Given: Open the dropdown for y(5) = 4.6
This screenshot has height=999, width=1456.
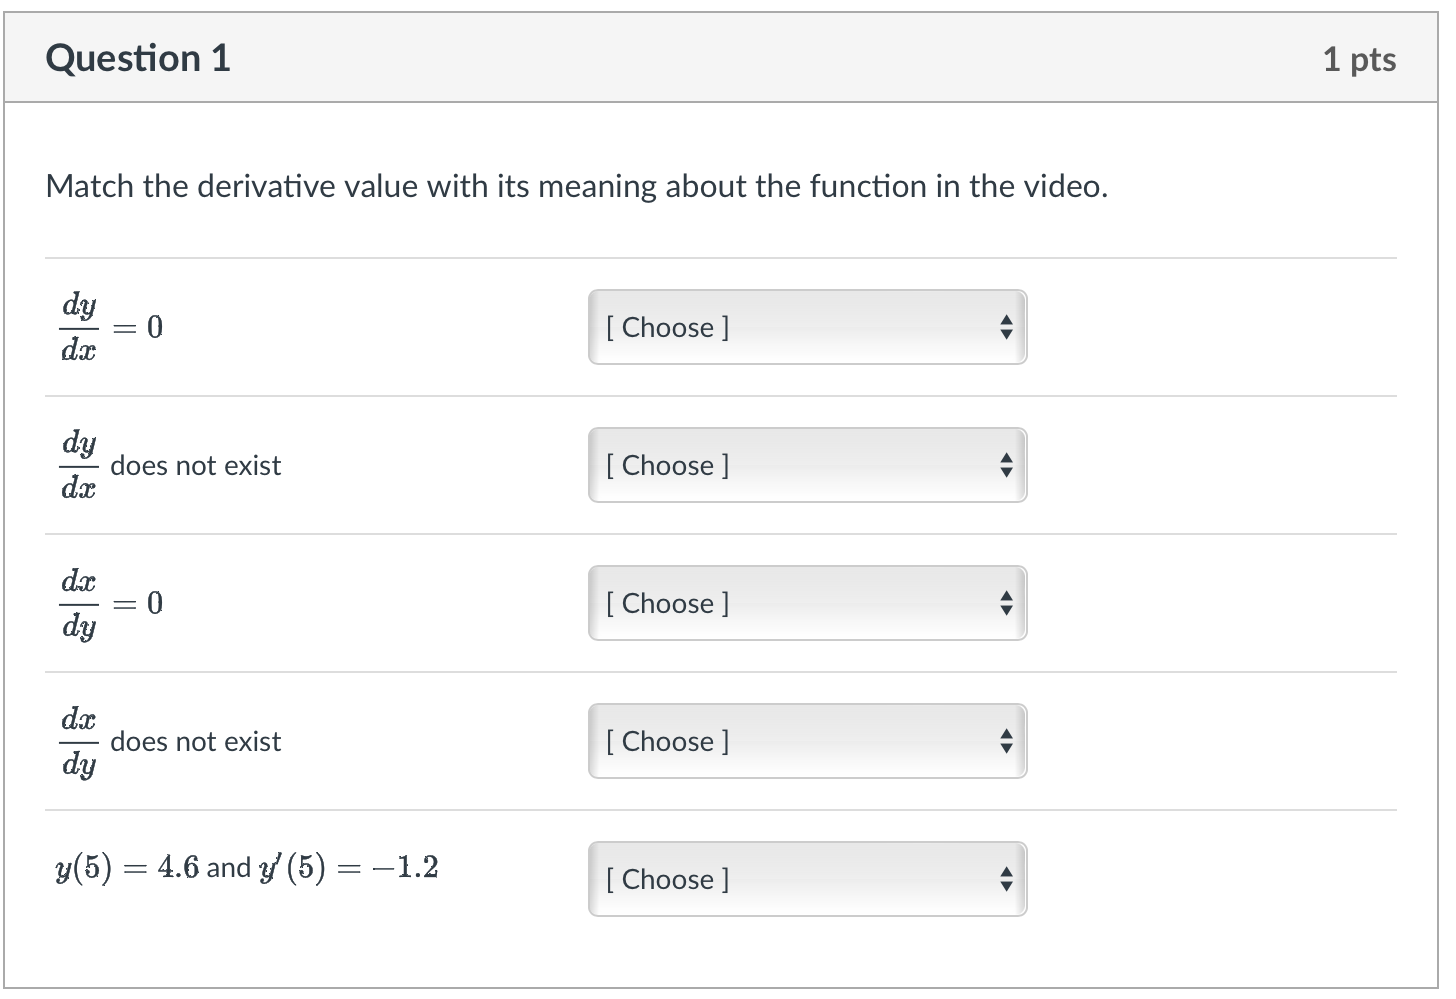Looking at the screenshot, I should [x=806, y=879].
